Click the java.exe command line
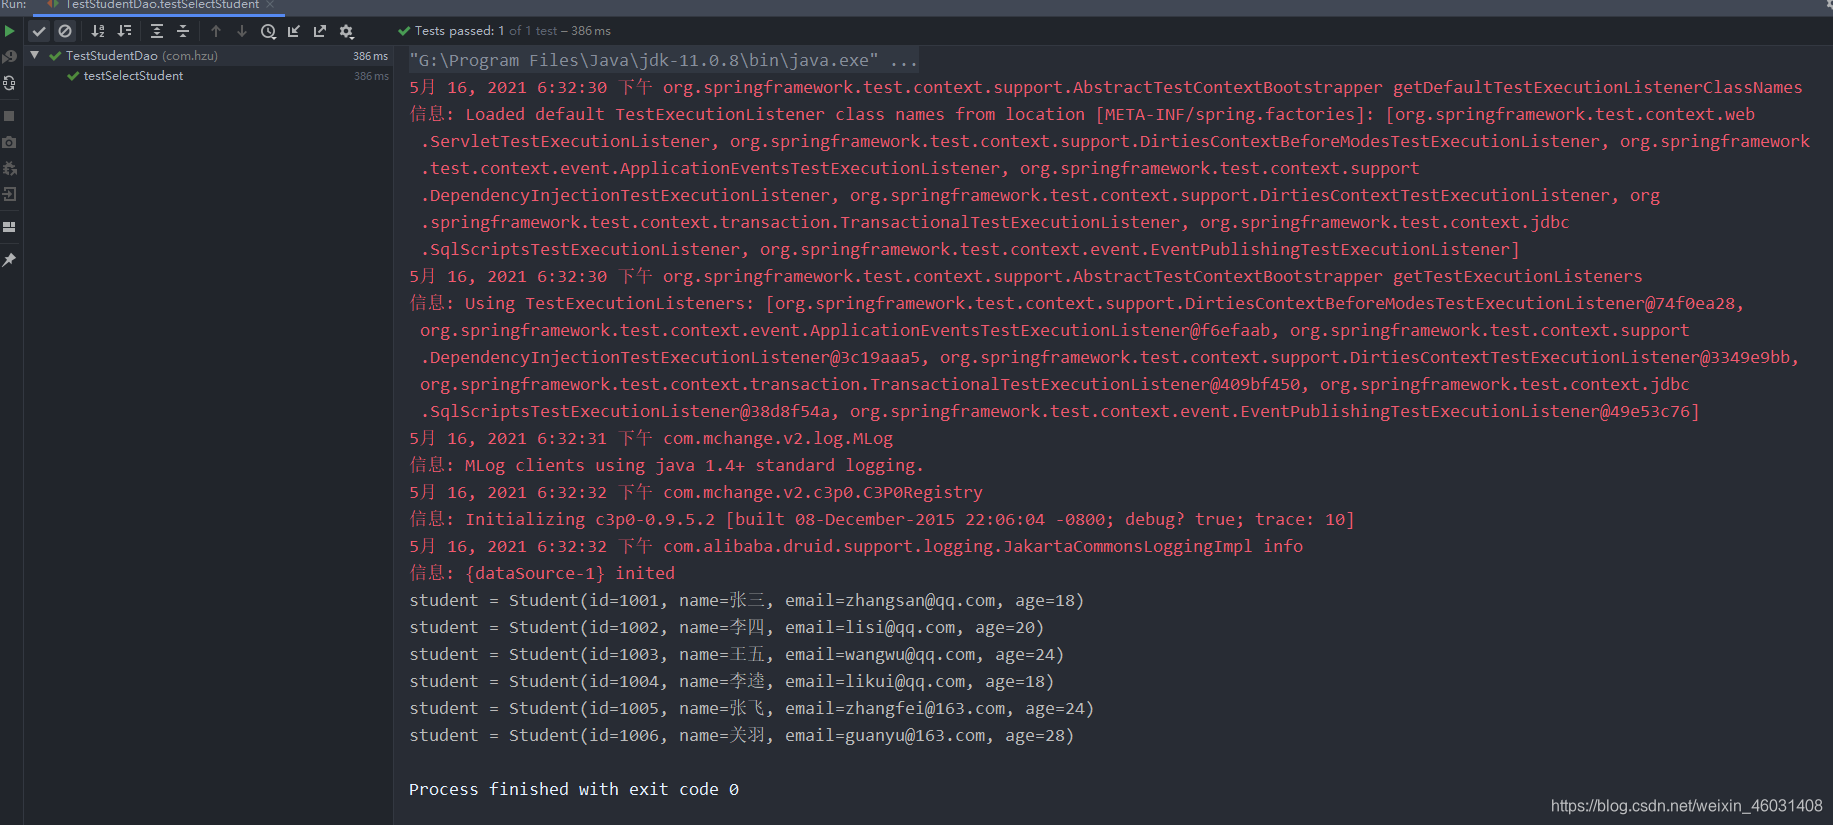The height and width of the screenshot is (825, 1833). point(663,60)
